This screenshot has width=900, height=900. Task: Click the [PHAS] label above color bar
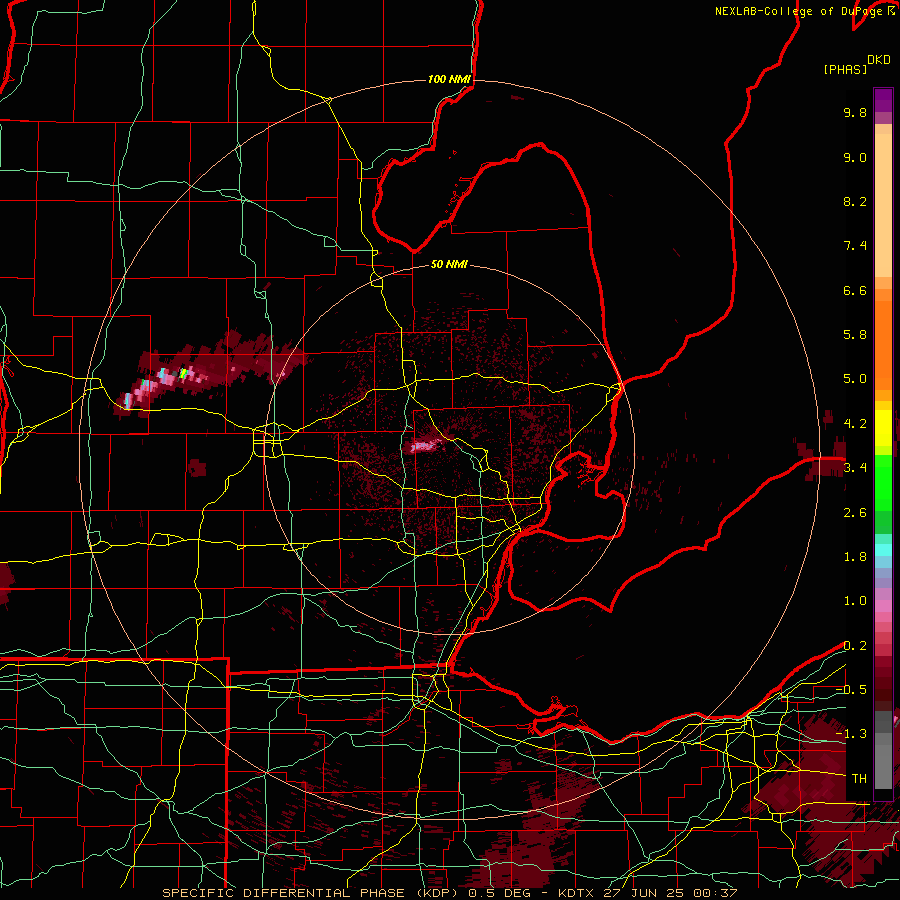(x=845, y=69)
